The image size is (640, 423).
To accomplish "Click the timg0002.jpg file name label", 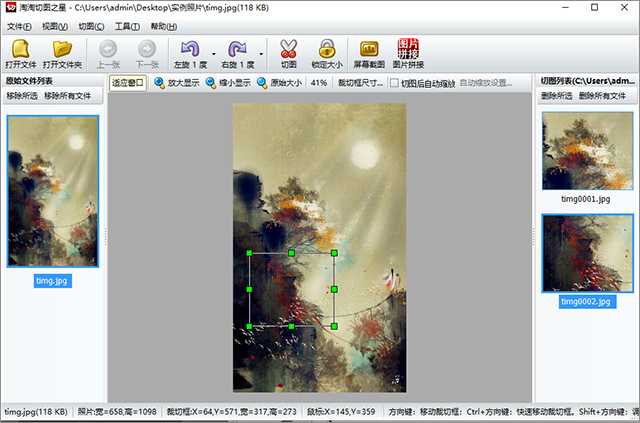I will [587, 302].
